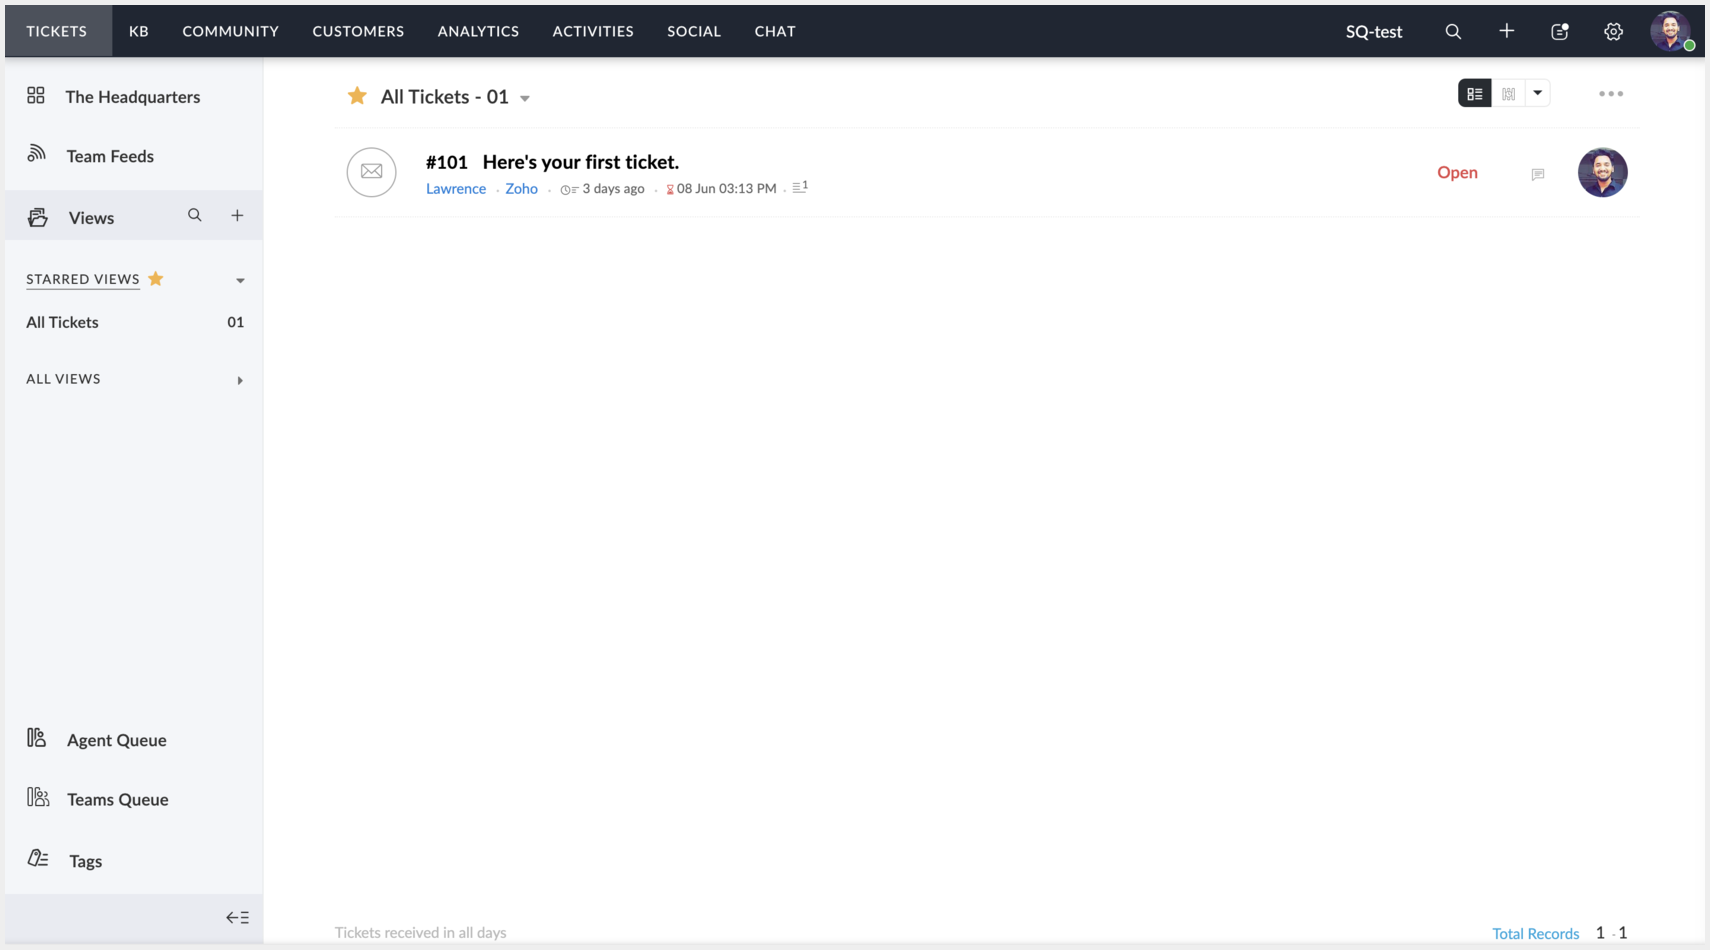
Task: Click the Lawrence contact link
Action: (x=456, y=188)
